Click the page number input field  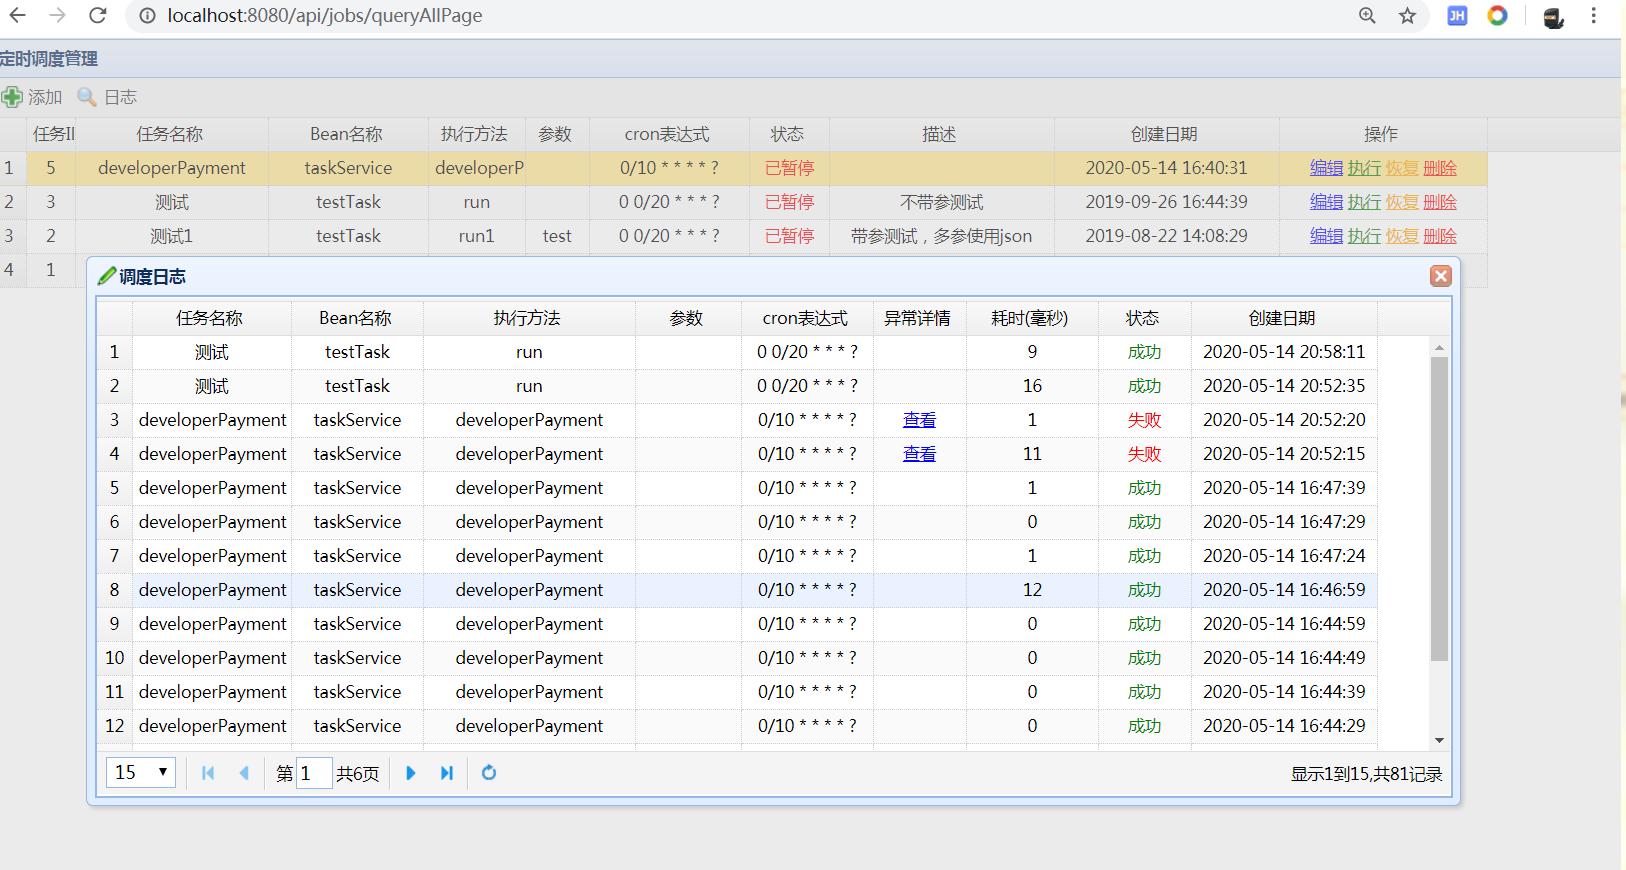click(314, 773)
